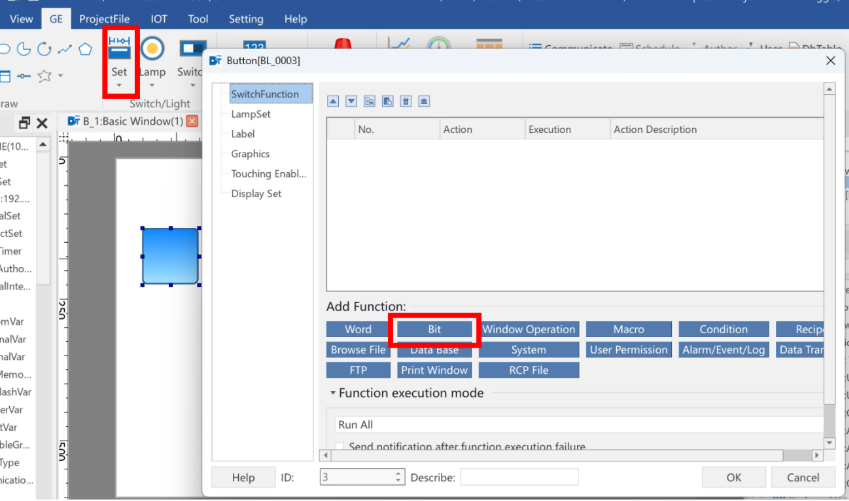Select the Lamp tool icon
The width and height of the screenshot is (849, 501).
pos(152,48)
